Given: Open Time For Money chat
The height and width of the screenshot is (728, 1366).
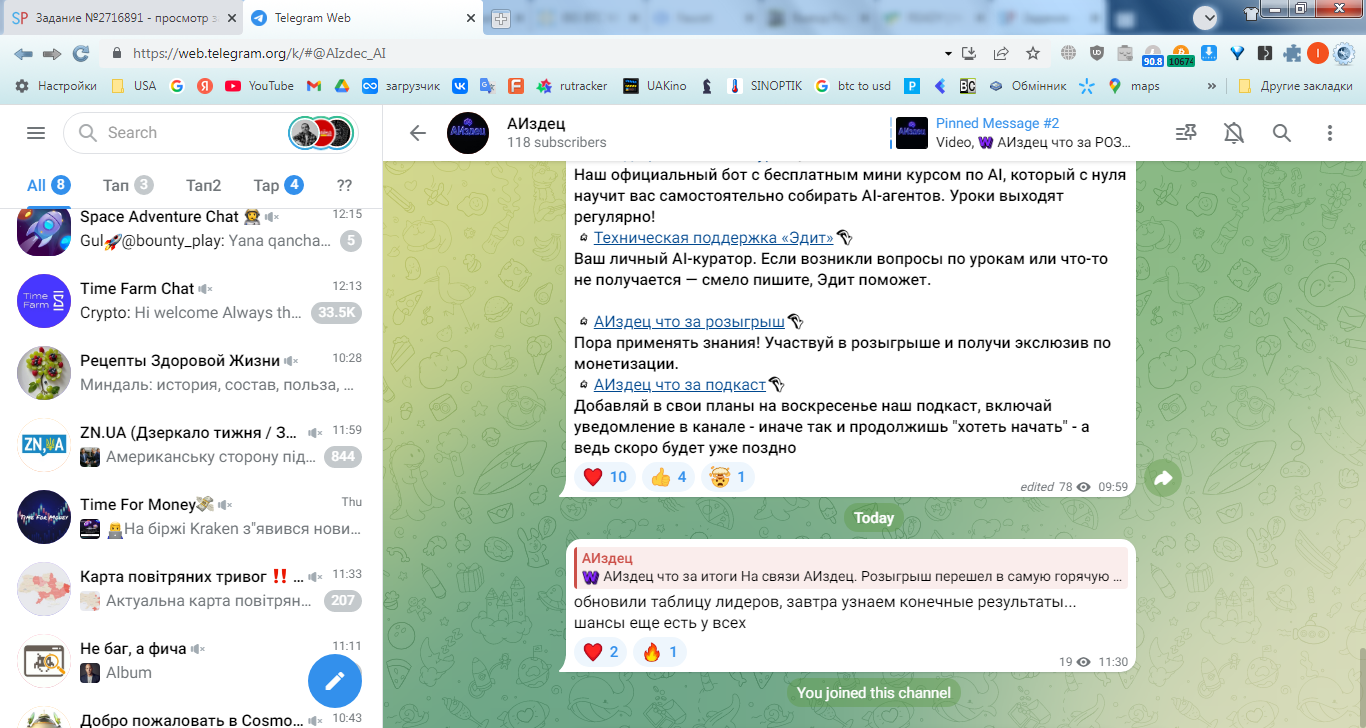Looking at the screenshot, I should [x=191, y=517].
